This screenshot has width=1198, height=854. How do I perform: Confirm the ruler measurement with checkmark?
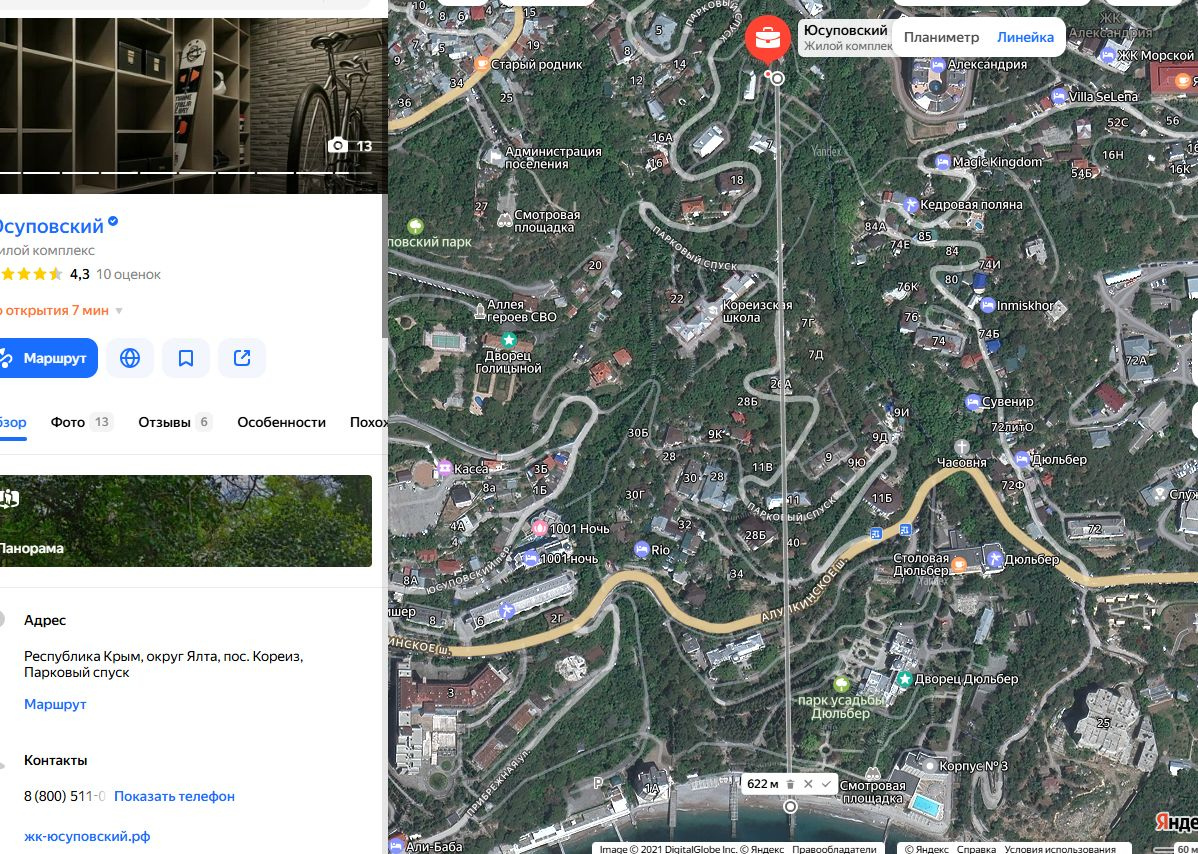coord(826,784)
